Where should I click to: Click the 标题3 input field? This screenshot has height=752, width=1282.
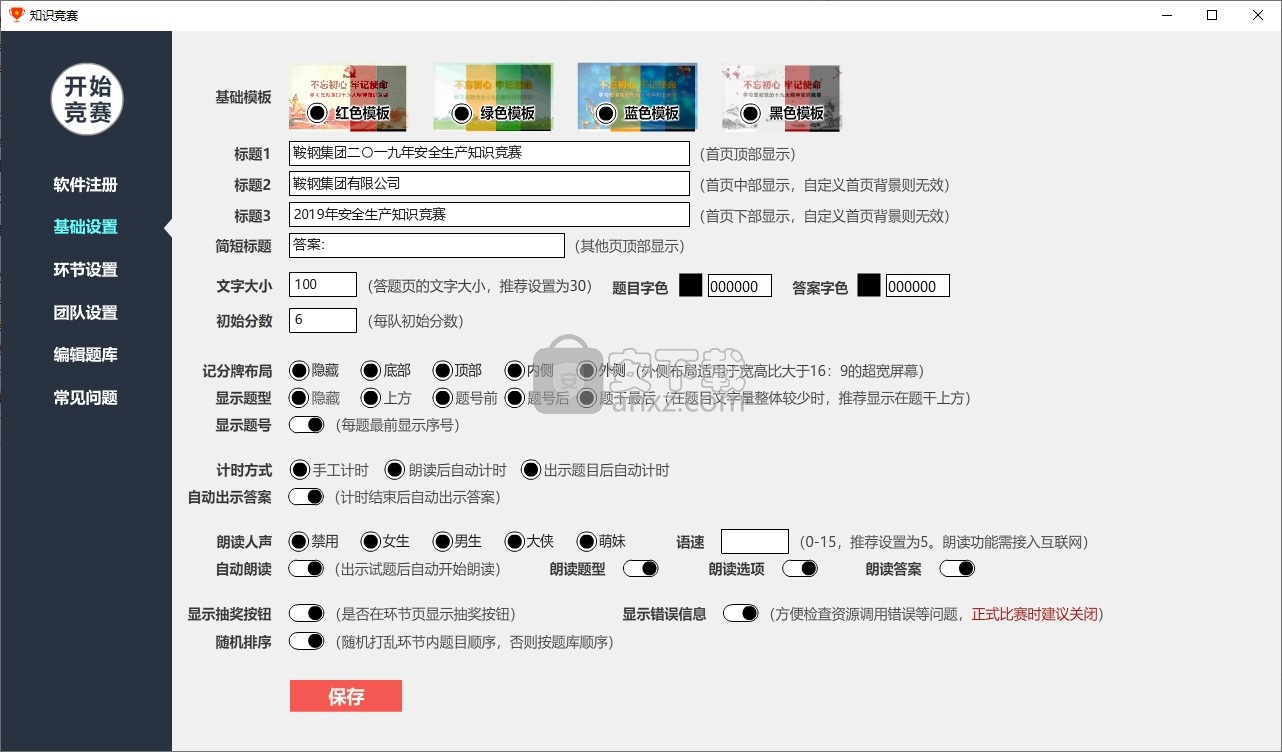(489, 215)
